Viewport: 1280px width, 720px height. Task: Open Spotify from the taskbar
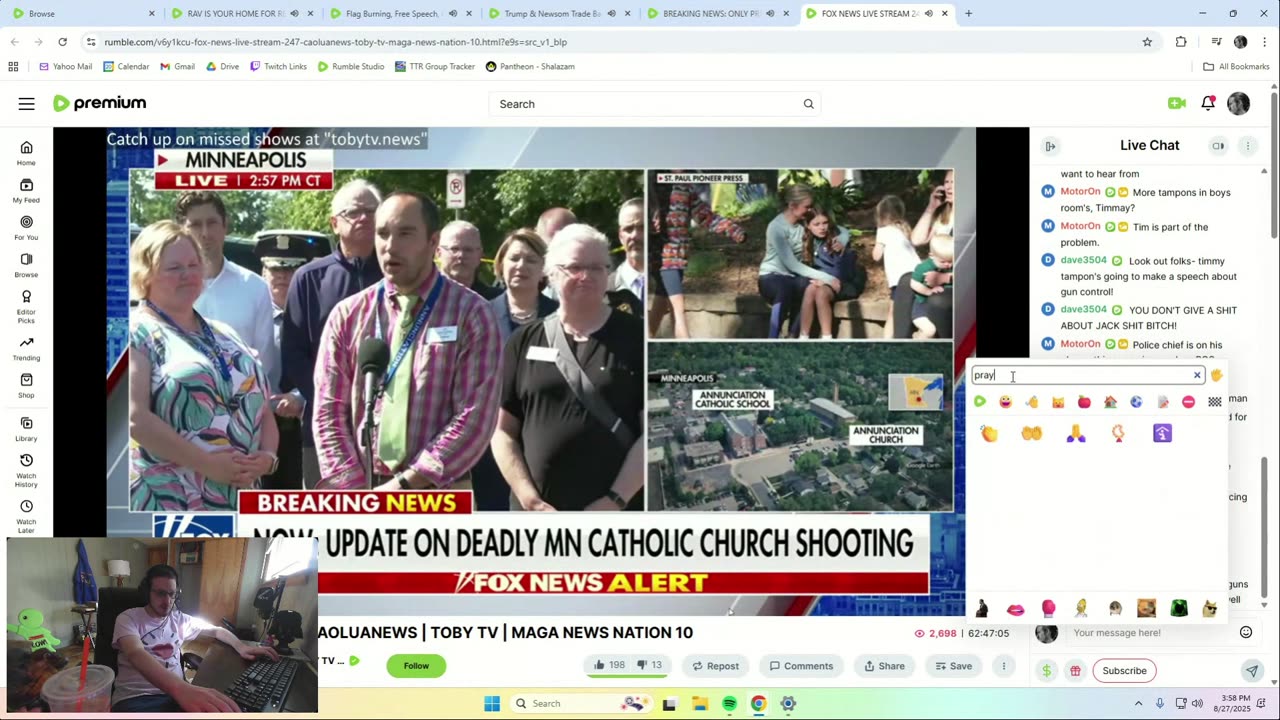coord(729,704)
